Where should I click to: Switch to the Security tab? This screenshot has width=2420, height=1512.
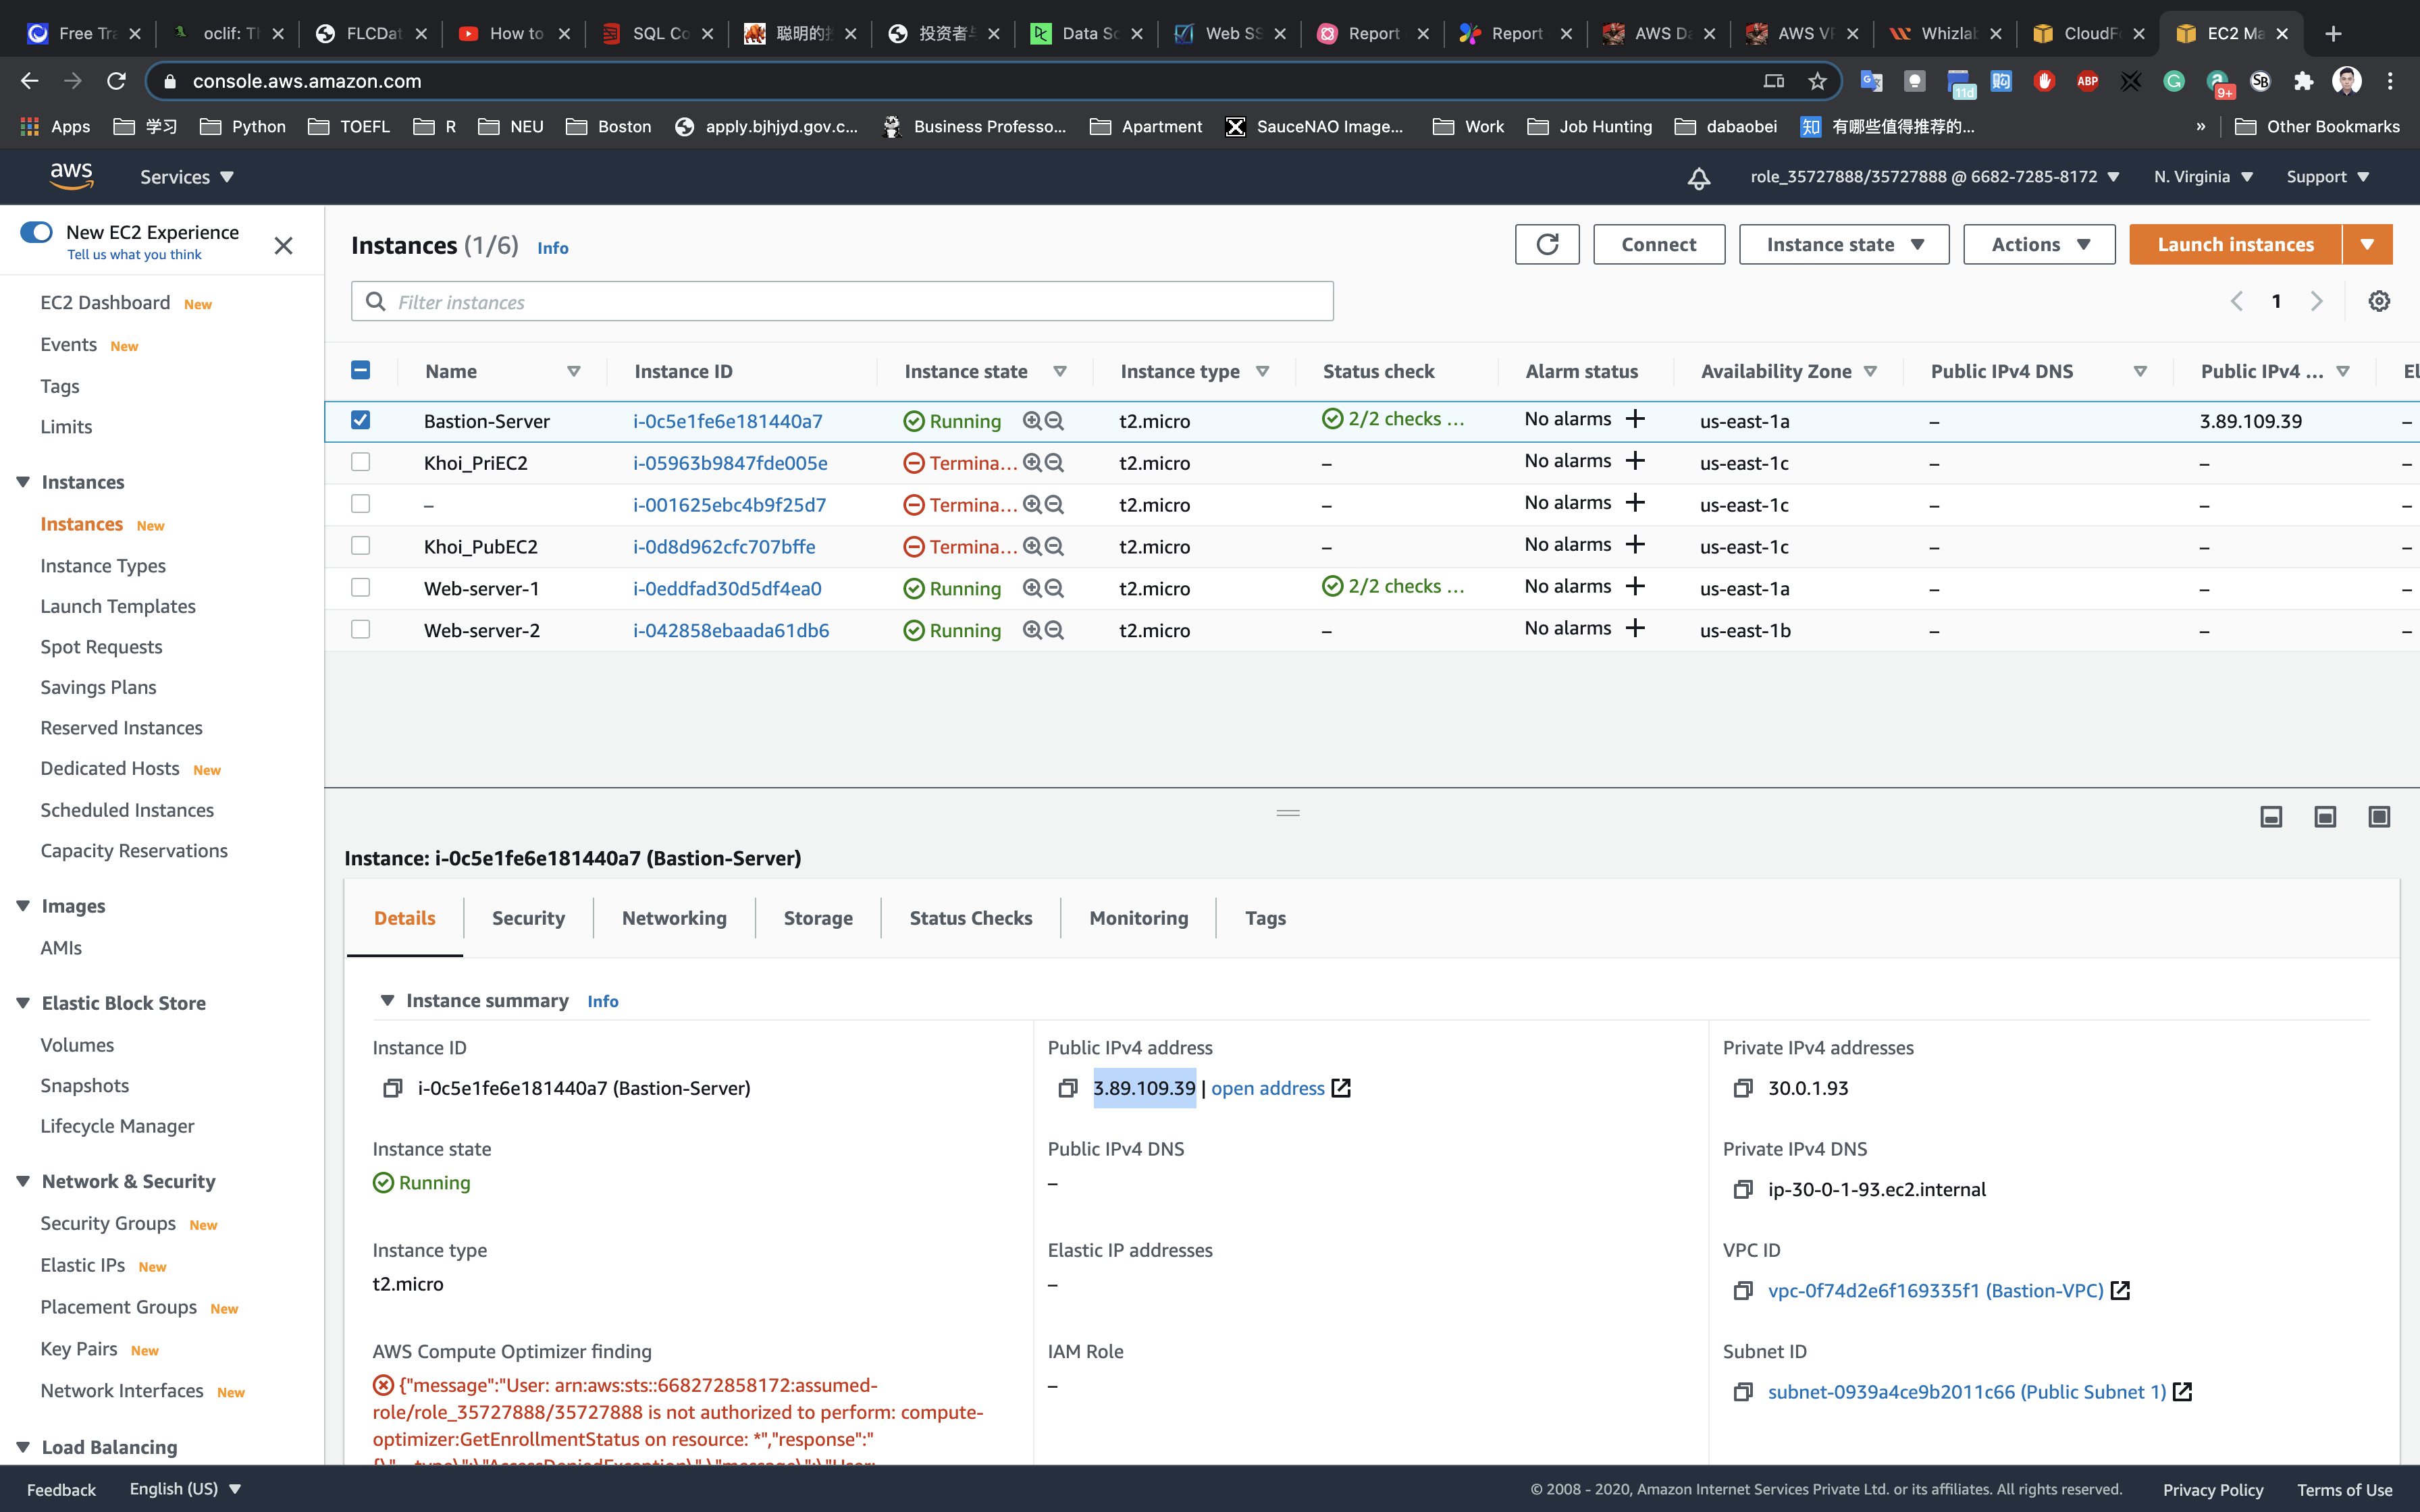point(528,918)
